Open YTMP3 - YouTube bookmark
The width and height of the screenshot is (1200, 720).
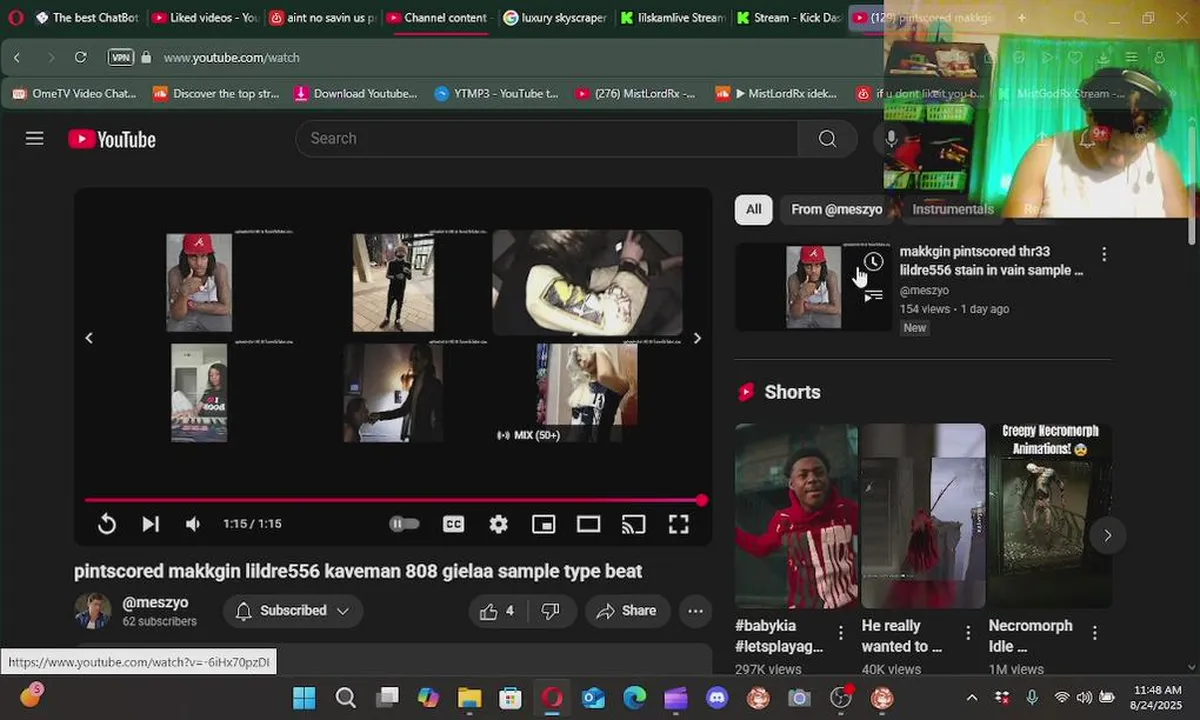tap(496, 94)
